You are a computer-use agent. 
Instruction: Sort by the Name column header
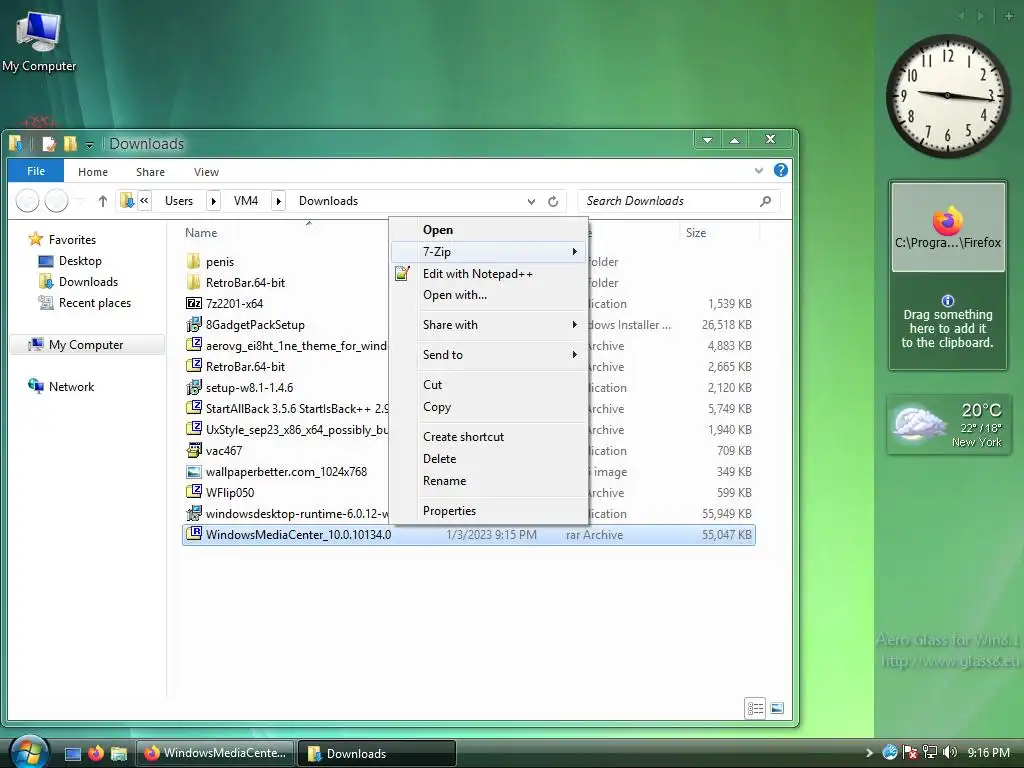[201, 232]
